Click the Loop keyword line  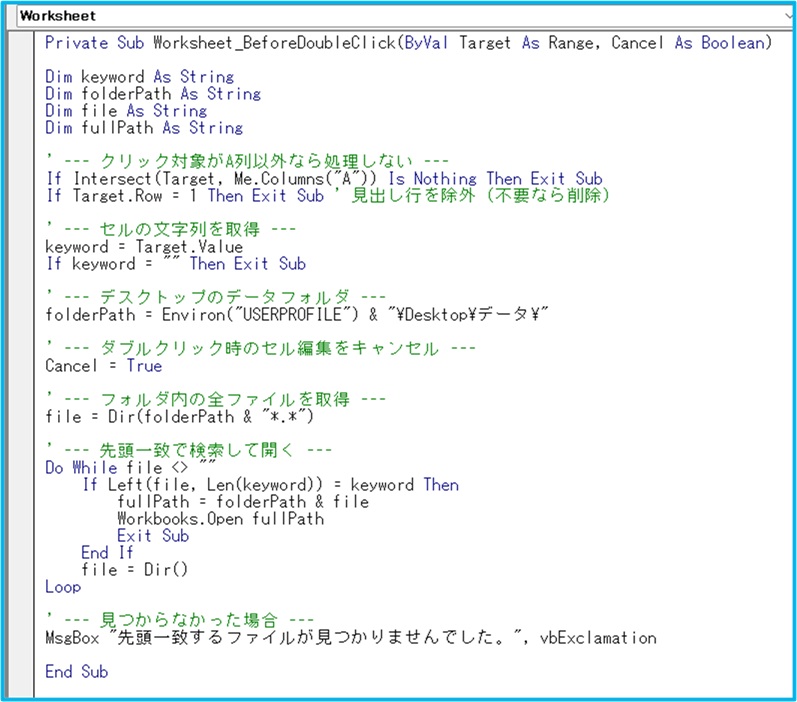(x=63, y=587)
